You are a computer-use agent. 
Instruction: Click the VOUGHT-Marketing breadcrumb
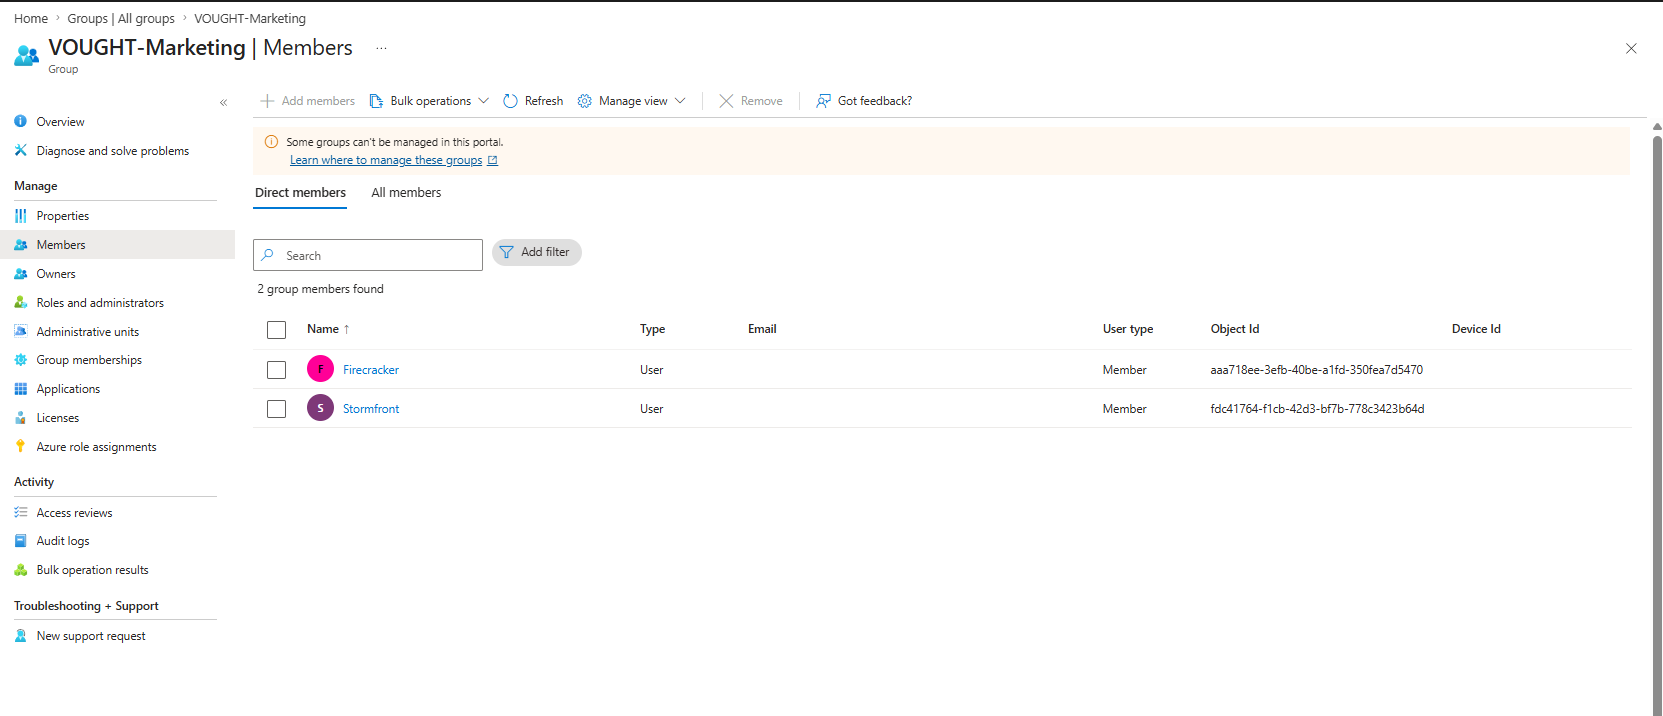tap(250, 18)
